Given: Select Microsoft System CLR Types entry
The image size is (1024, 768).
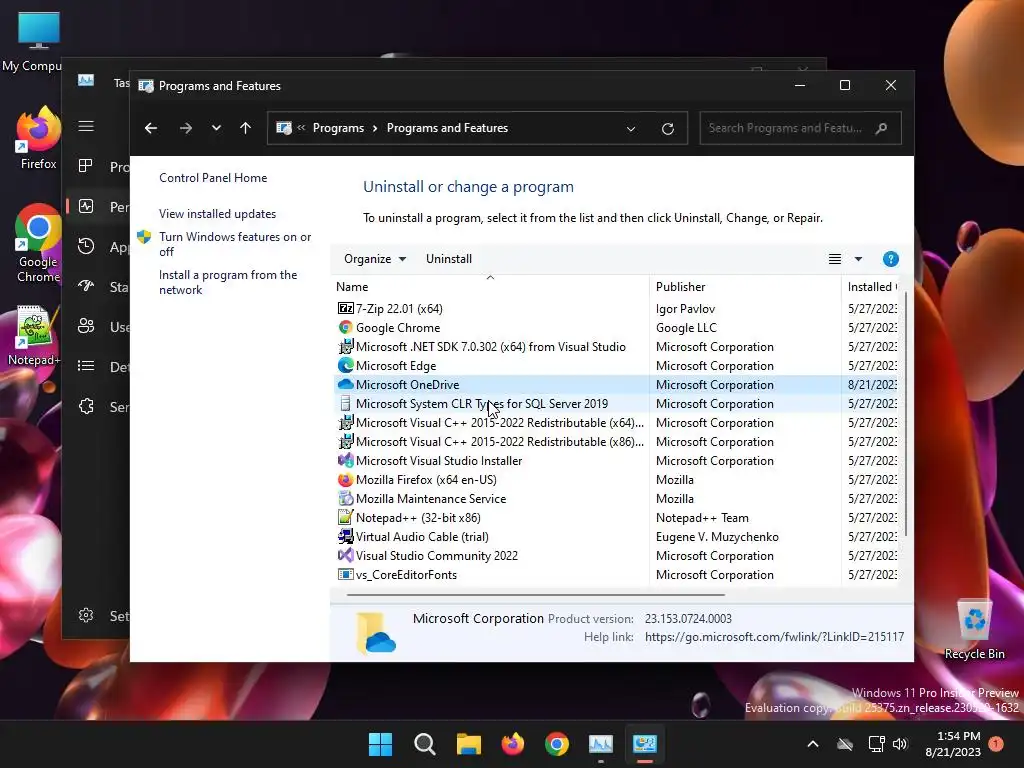Looking at the screenshot, I should [x=482, y=404].
